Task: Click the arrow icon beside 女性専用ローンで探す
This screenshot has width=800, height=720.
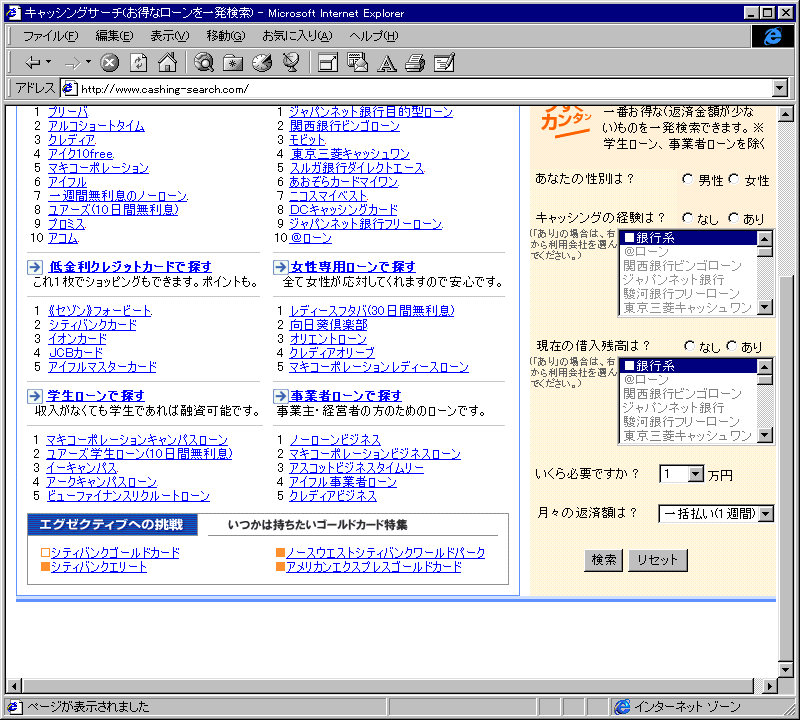Action: (x=281, y=267)
